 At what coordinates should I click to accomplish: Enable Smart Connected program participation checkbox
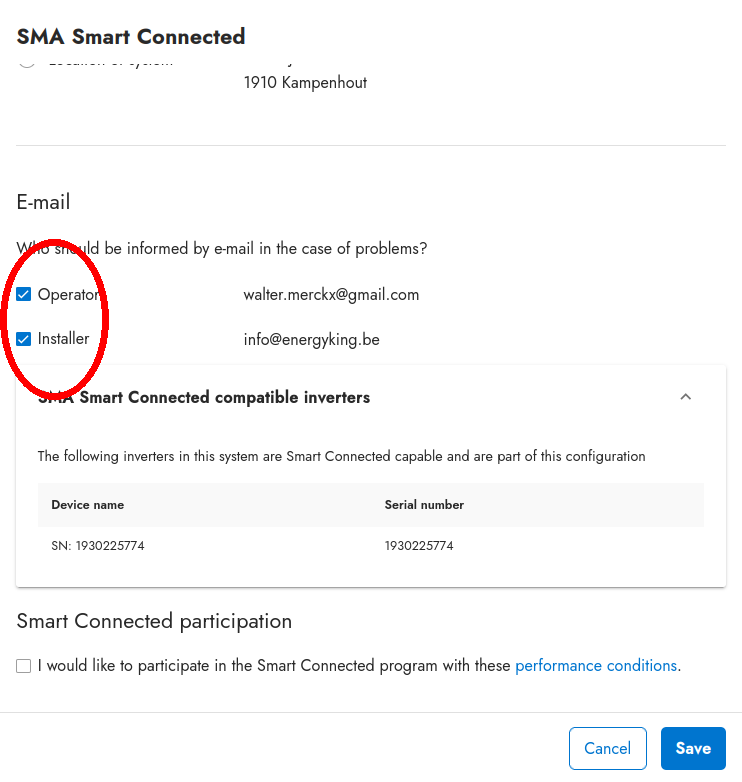click(24, 666)
